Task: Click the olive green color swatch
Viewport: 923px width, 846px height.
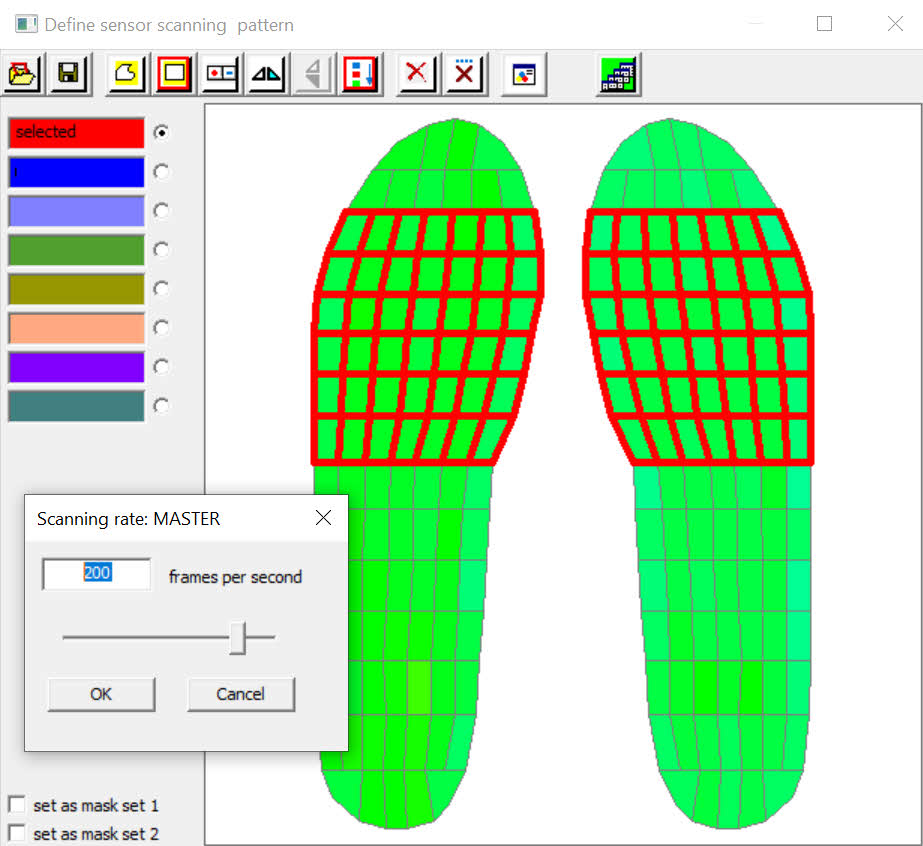Action: pyautogui.click(x=77, y=289)
